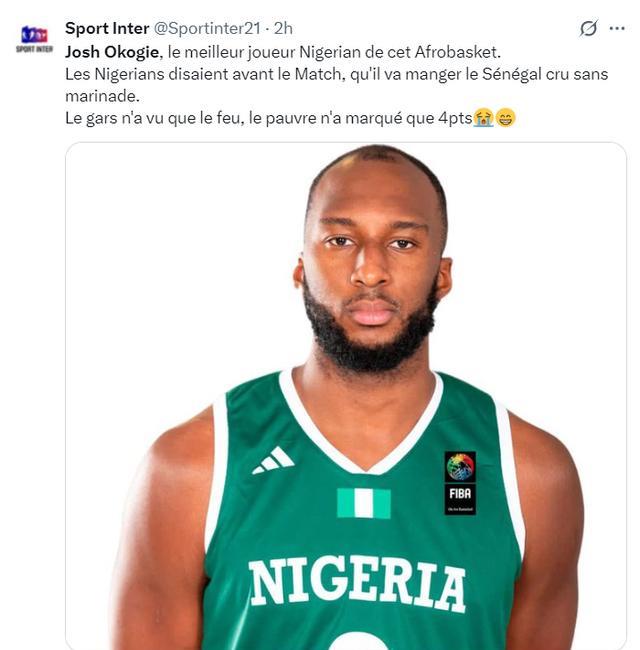Screen dimensions: 640x650
Task: Click the Adidas logo on the jersey
Action: tap(273, 461)
